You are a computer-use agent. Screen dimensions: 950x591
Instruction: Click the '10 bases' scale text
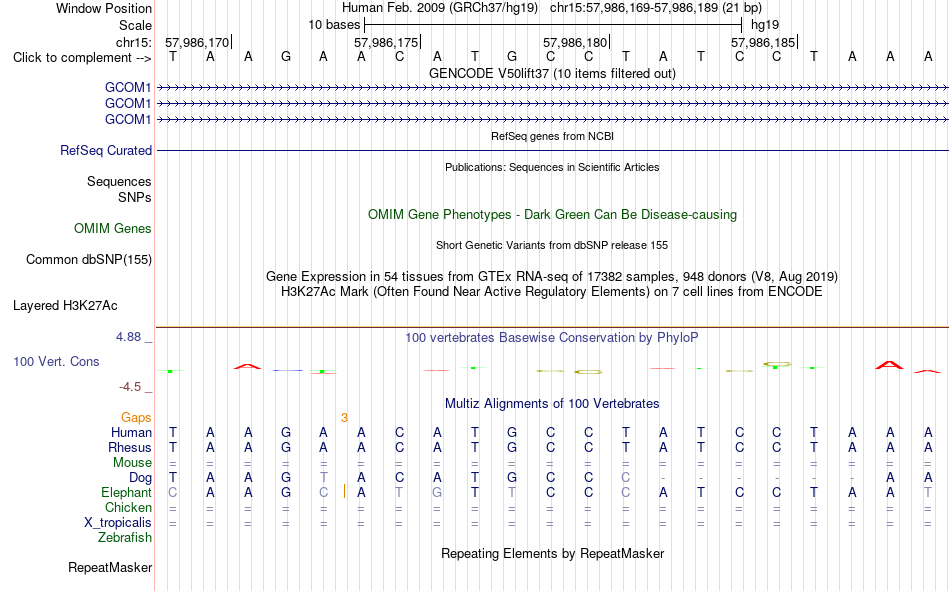tap(334, 25)
